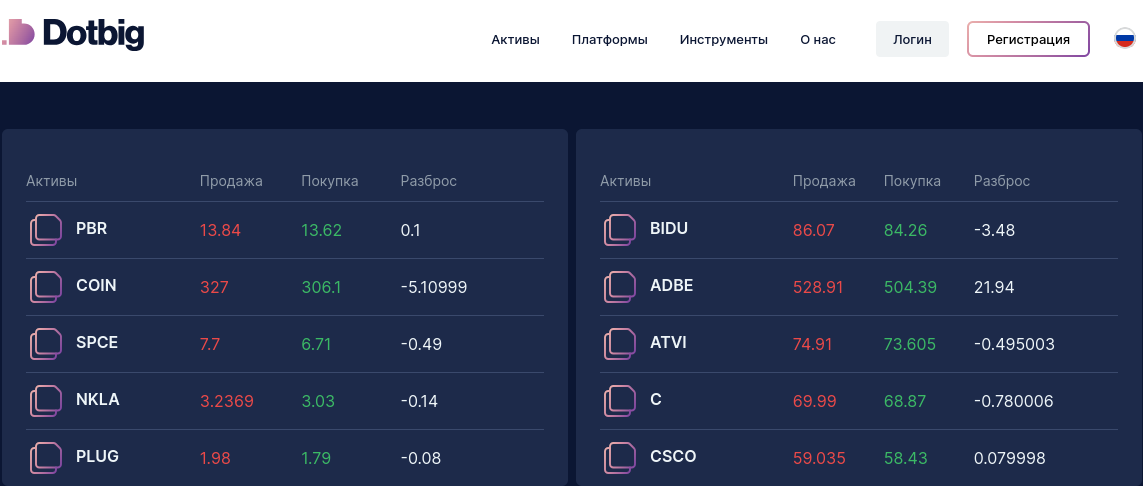Expand the О нас navigation menu

coord(817,40)
